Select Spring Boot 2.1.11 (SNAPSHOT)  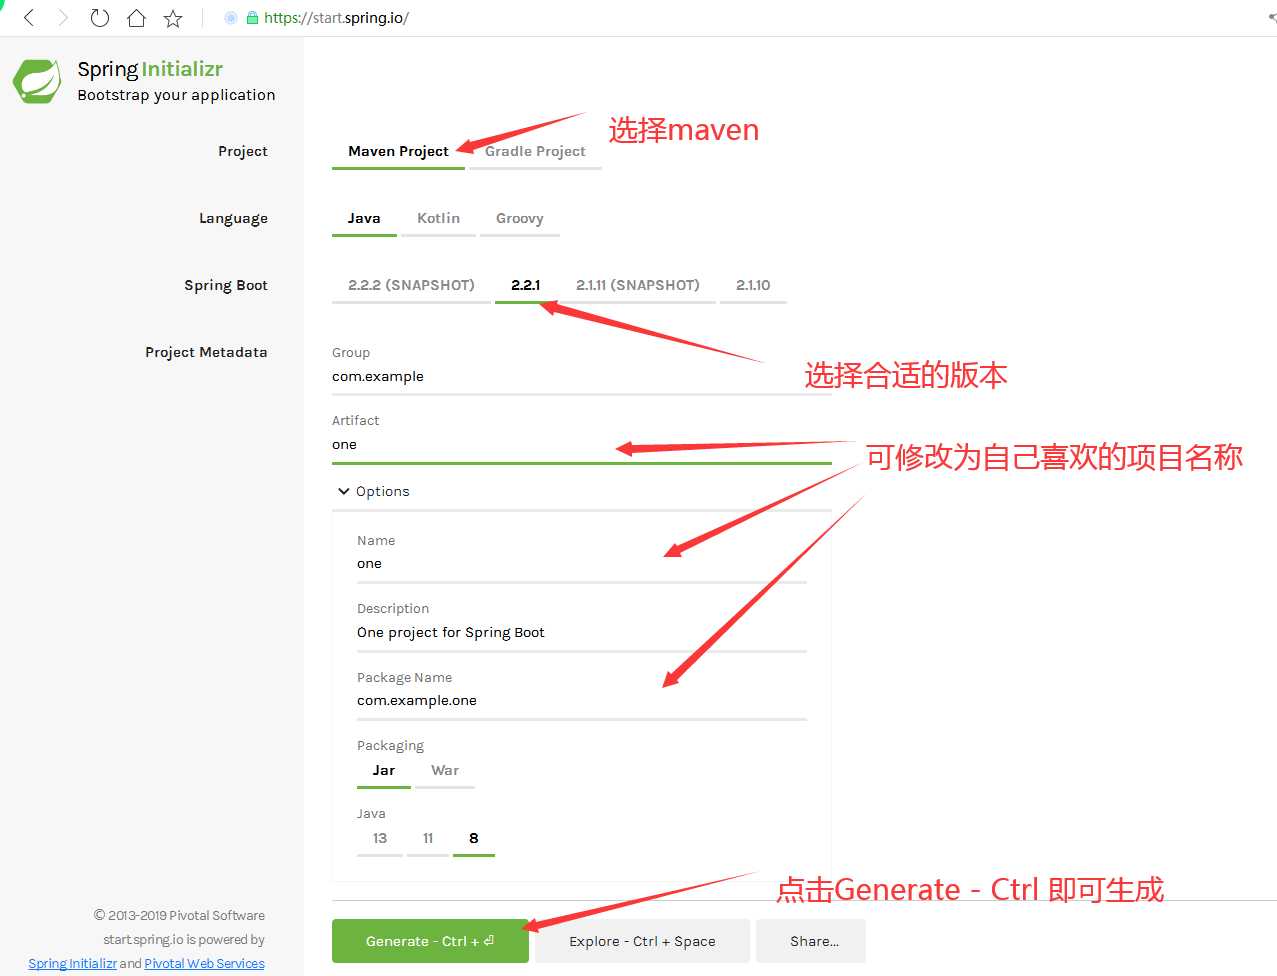(638, 285)
